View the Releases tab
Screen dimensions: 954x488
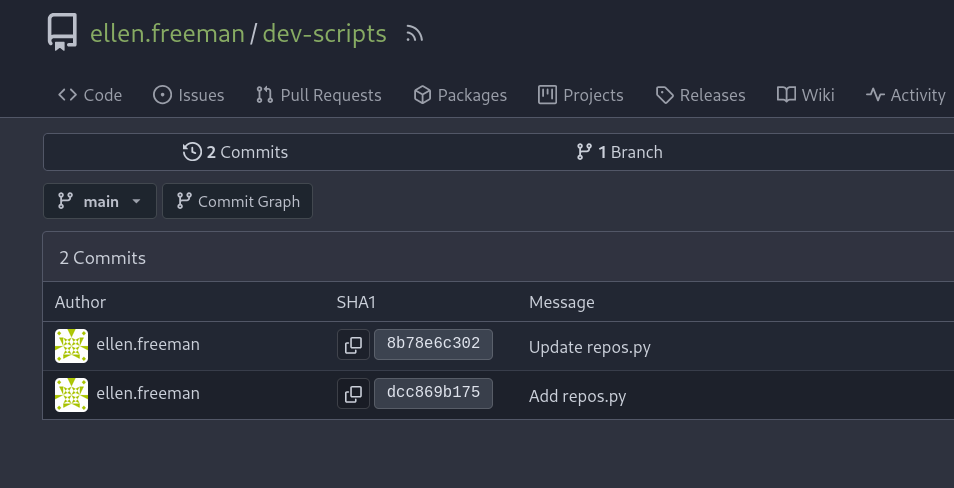click(700, 95)
